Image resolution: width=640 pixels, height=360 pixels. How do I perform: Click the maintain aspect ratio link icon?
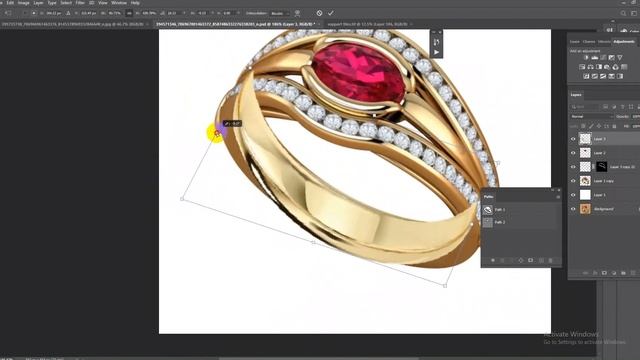(129, 13)
